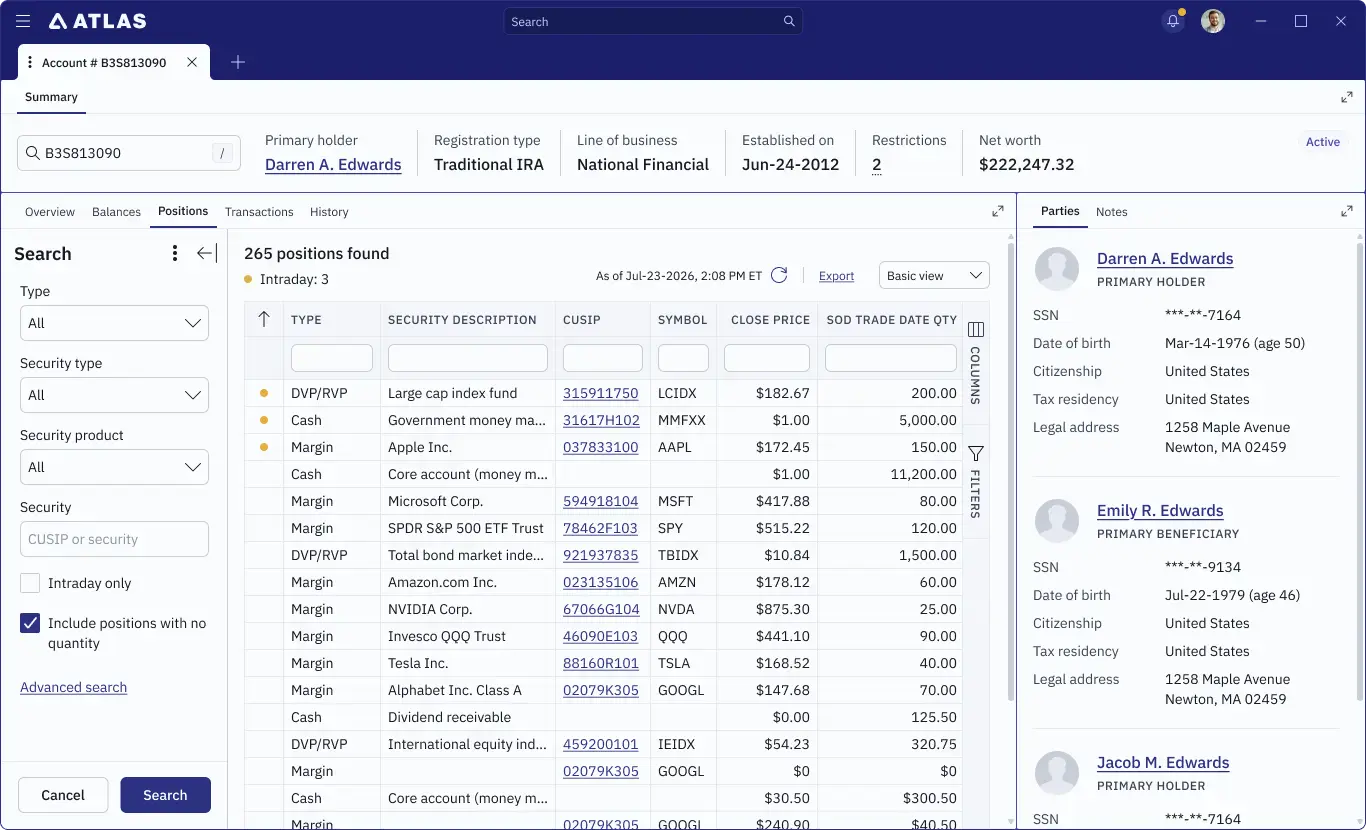This screenshot has width=1366, height=830.
Task: Open the Columns side panel
Action: pyautogui.click(x=976, y=361)
